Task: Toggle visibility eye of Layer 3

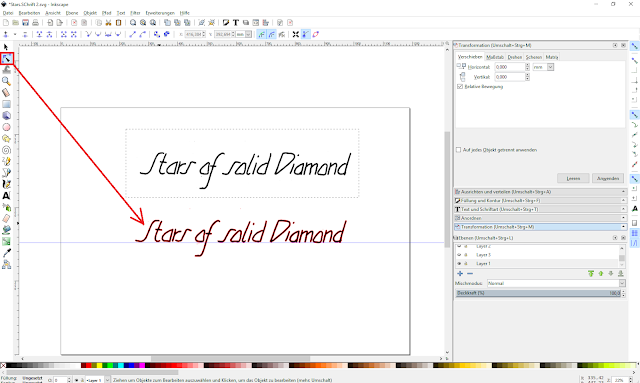Action: (x=459, y=255)
